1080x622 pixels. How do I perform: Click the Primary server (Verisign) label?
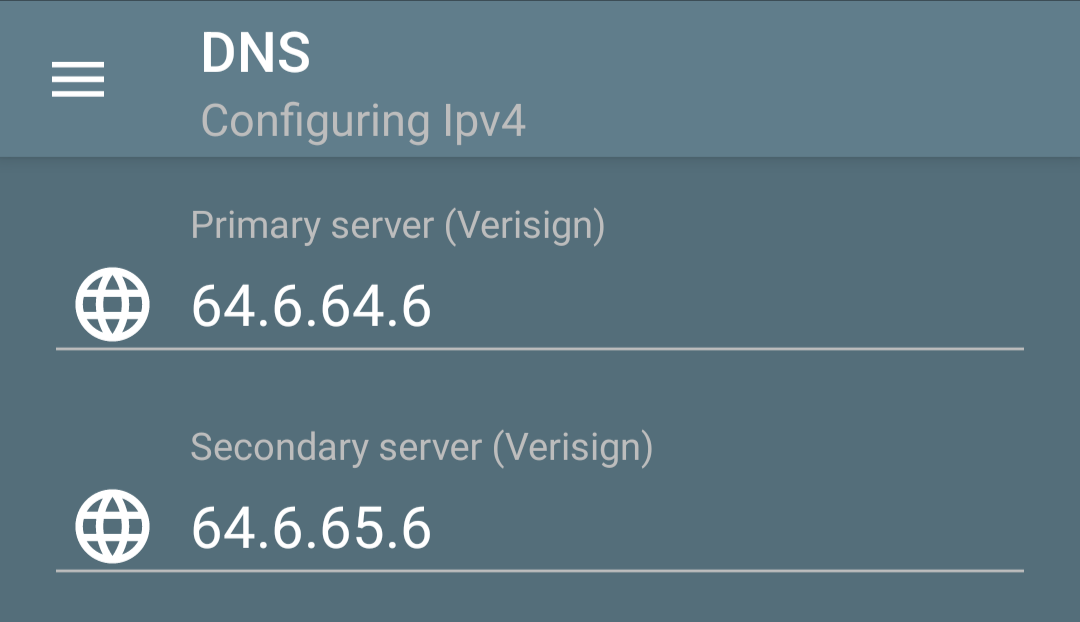[398, 226]
